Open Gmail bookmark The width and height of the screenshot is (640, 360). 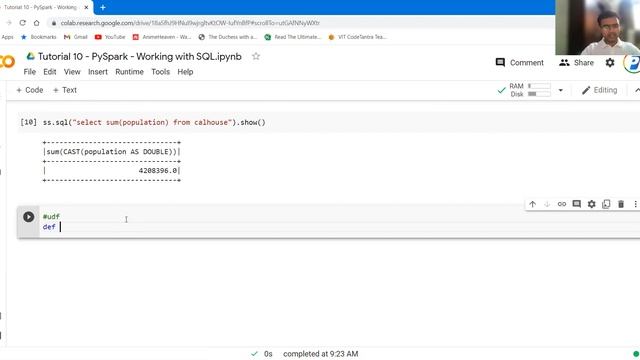[76, 37]
